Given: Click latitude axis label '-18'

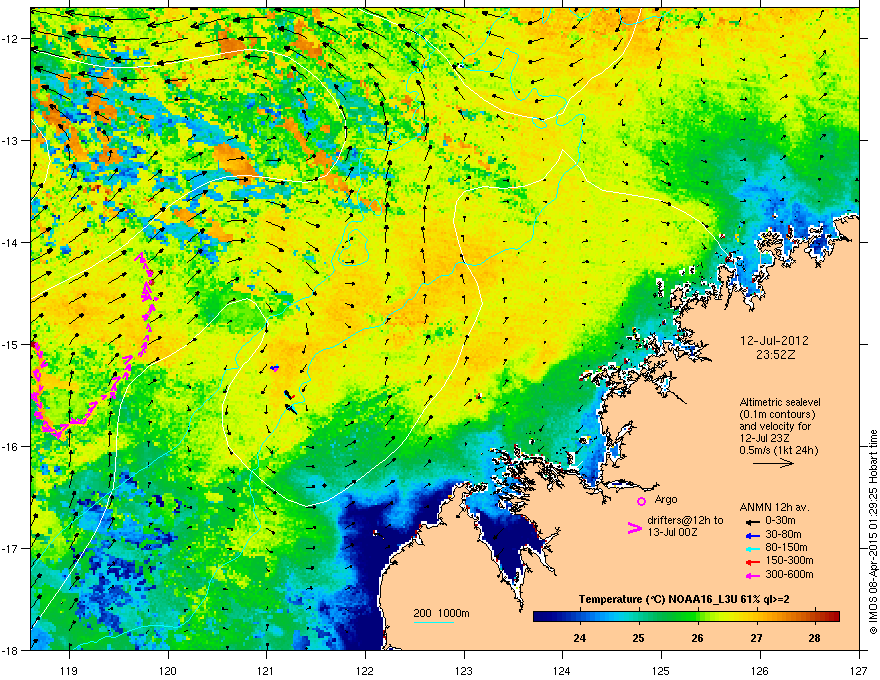Looking at the screenshot, I should [x=11, y=650].
